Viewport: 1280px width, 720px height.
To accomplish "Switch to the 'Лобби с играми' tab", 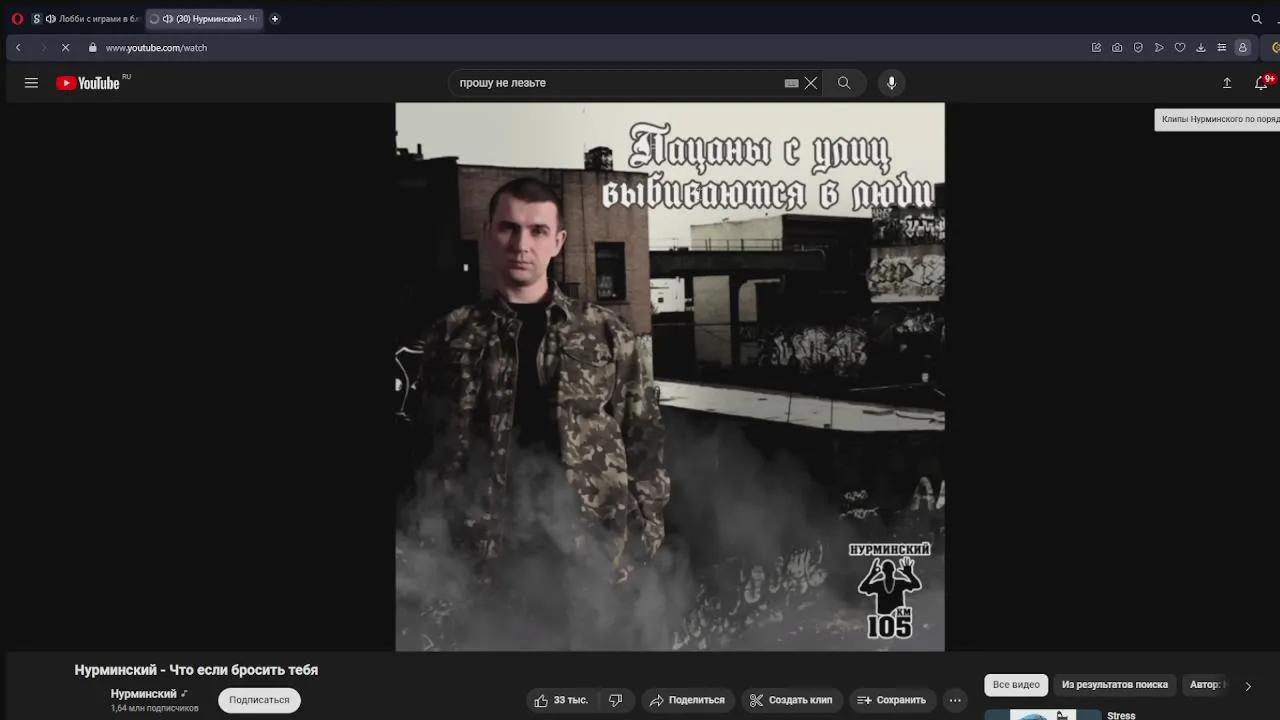I will tap(86, 18).
